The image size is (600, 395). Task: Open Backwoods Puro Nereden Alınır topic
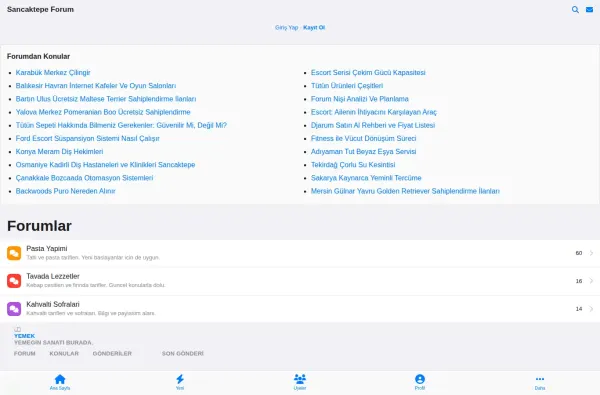tap(65, 191)
